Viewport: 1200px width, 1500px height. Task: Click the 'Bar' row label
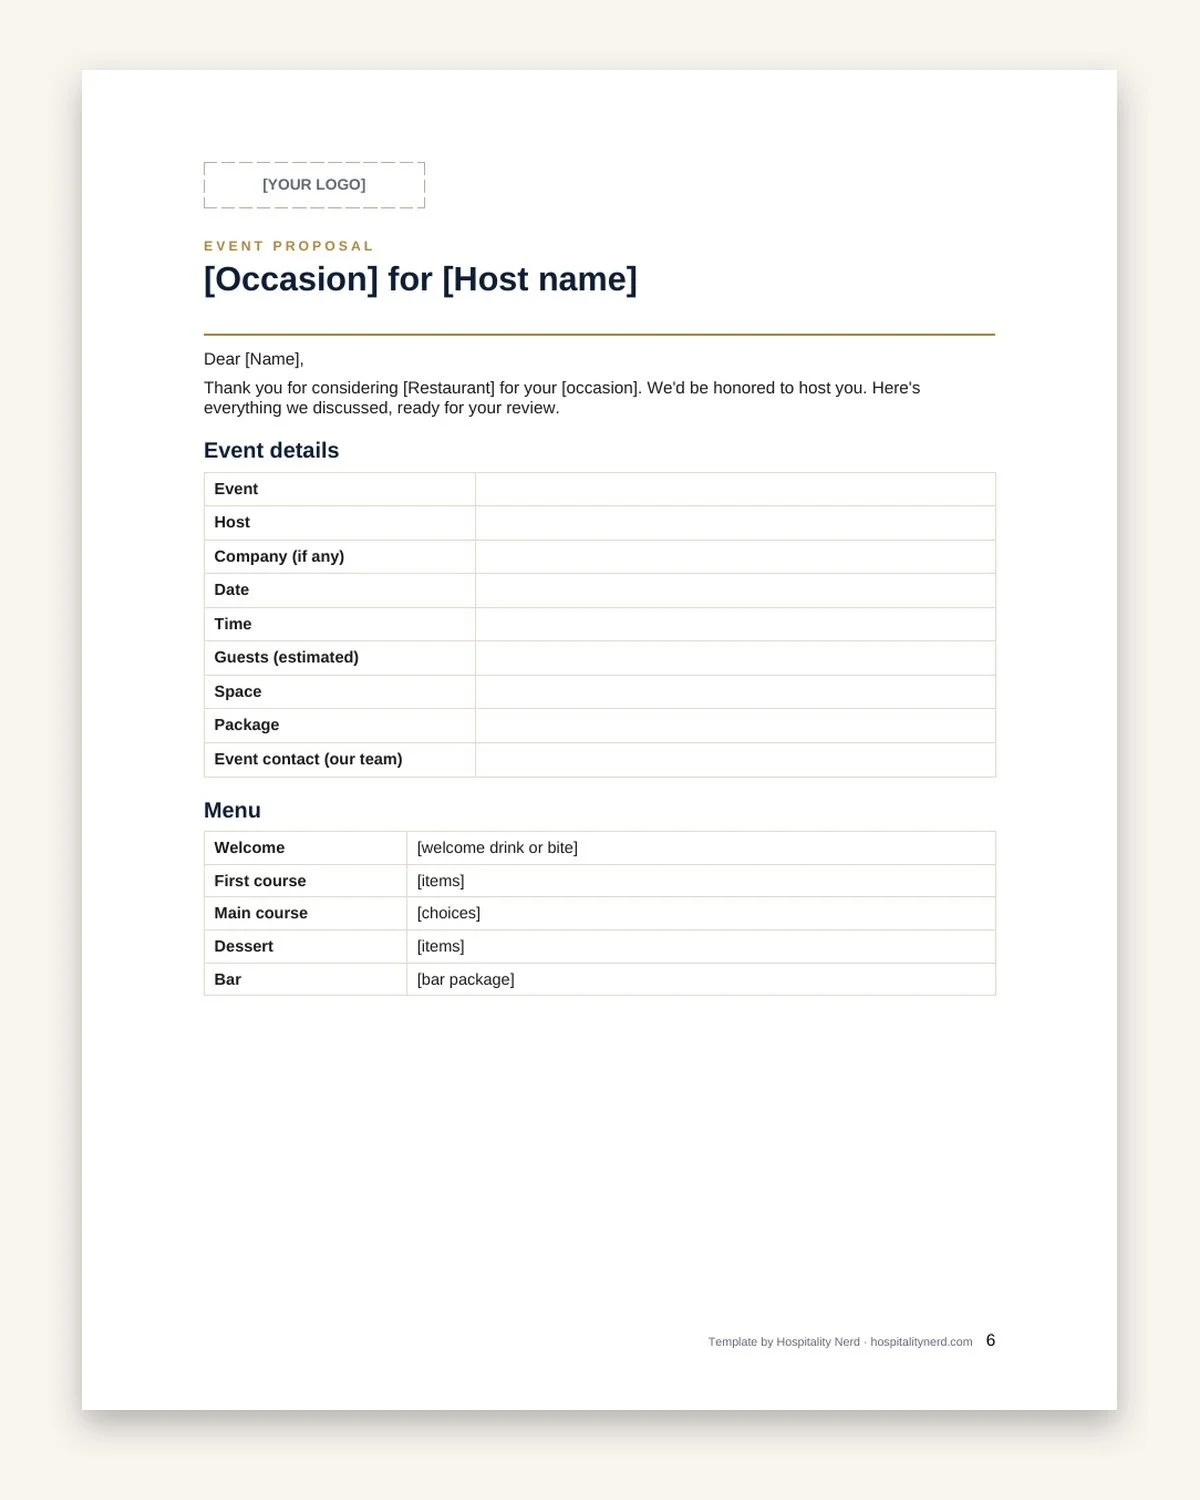pos(227,980)
